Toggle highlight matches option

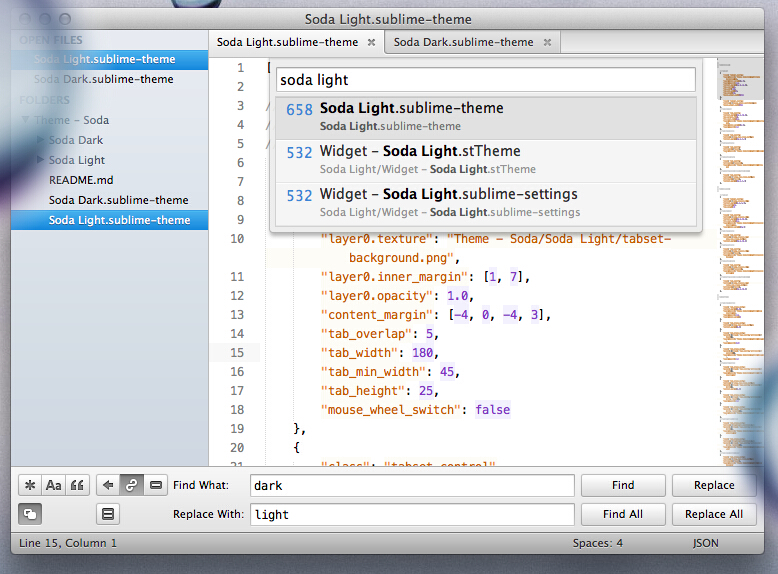coord(108,514)
